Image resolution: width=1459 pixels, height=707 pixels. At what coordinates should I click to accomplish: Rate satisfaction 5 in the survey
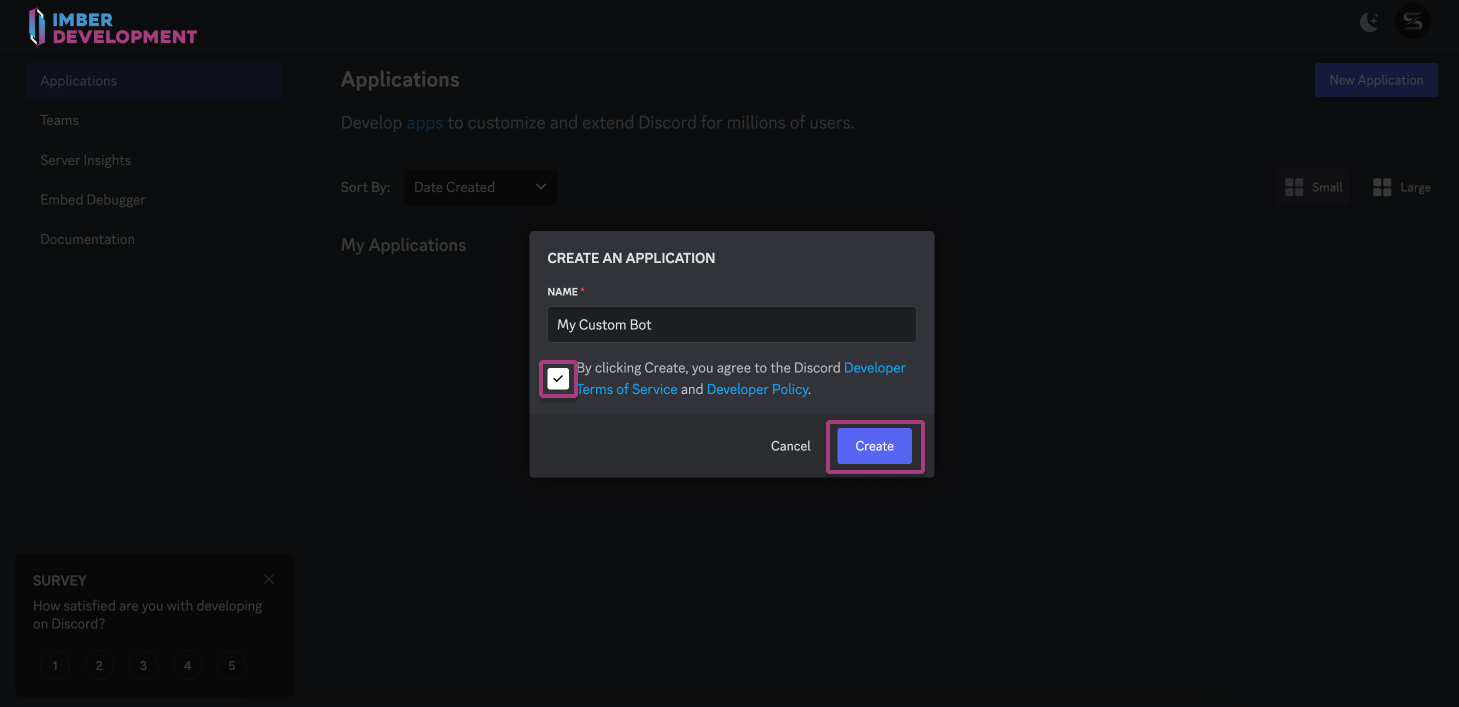pyautogui.click(x=231, y=665)
